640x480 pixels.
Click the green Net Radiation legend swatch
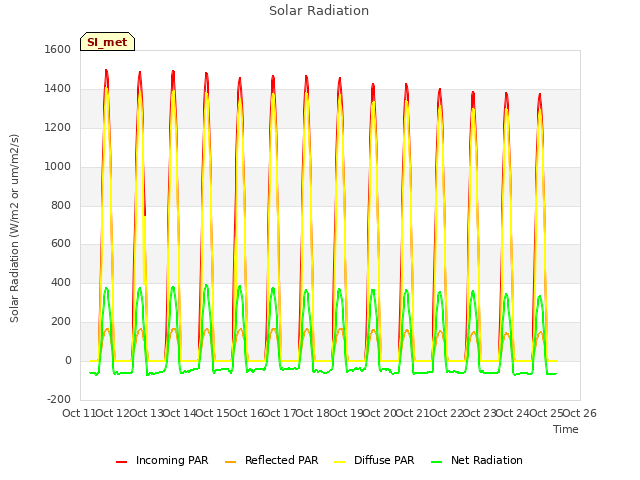436,462
